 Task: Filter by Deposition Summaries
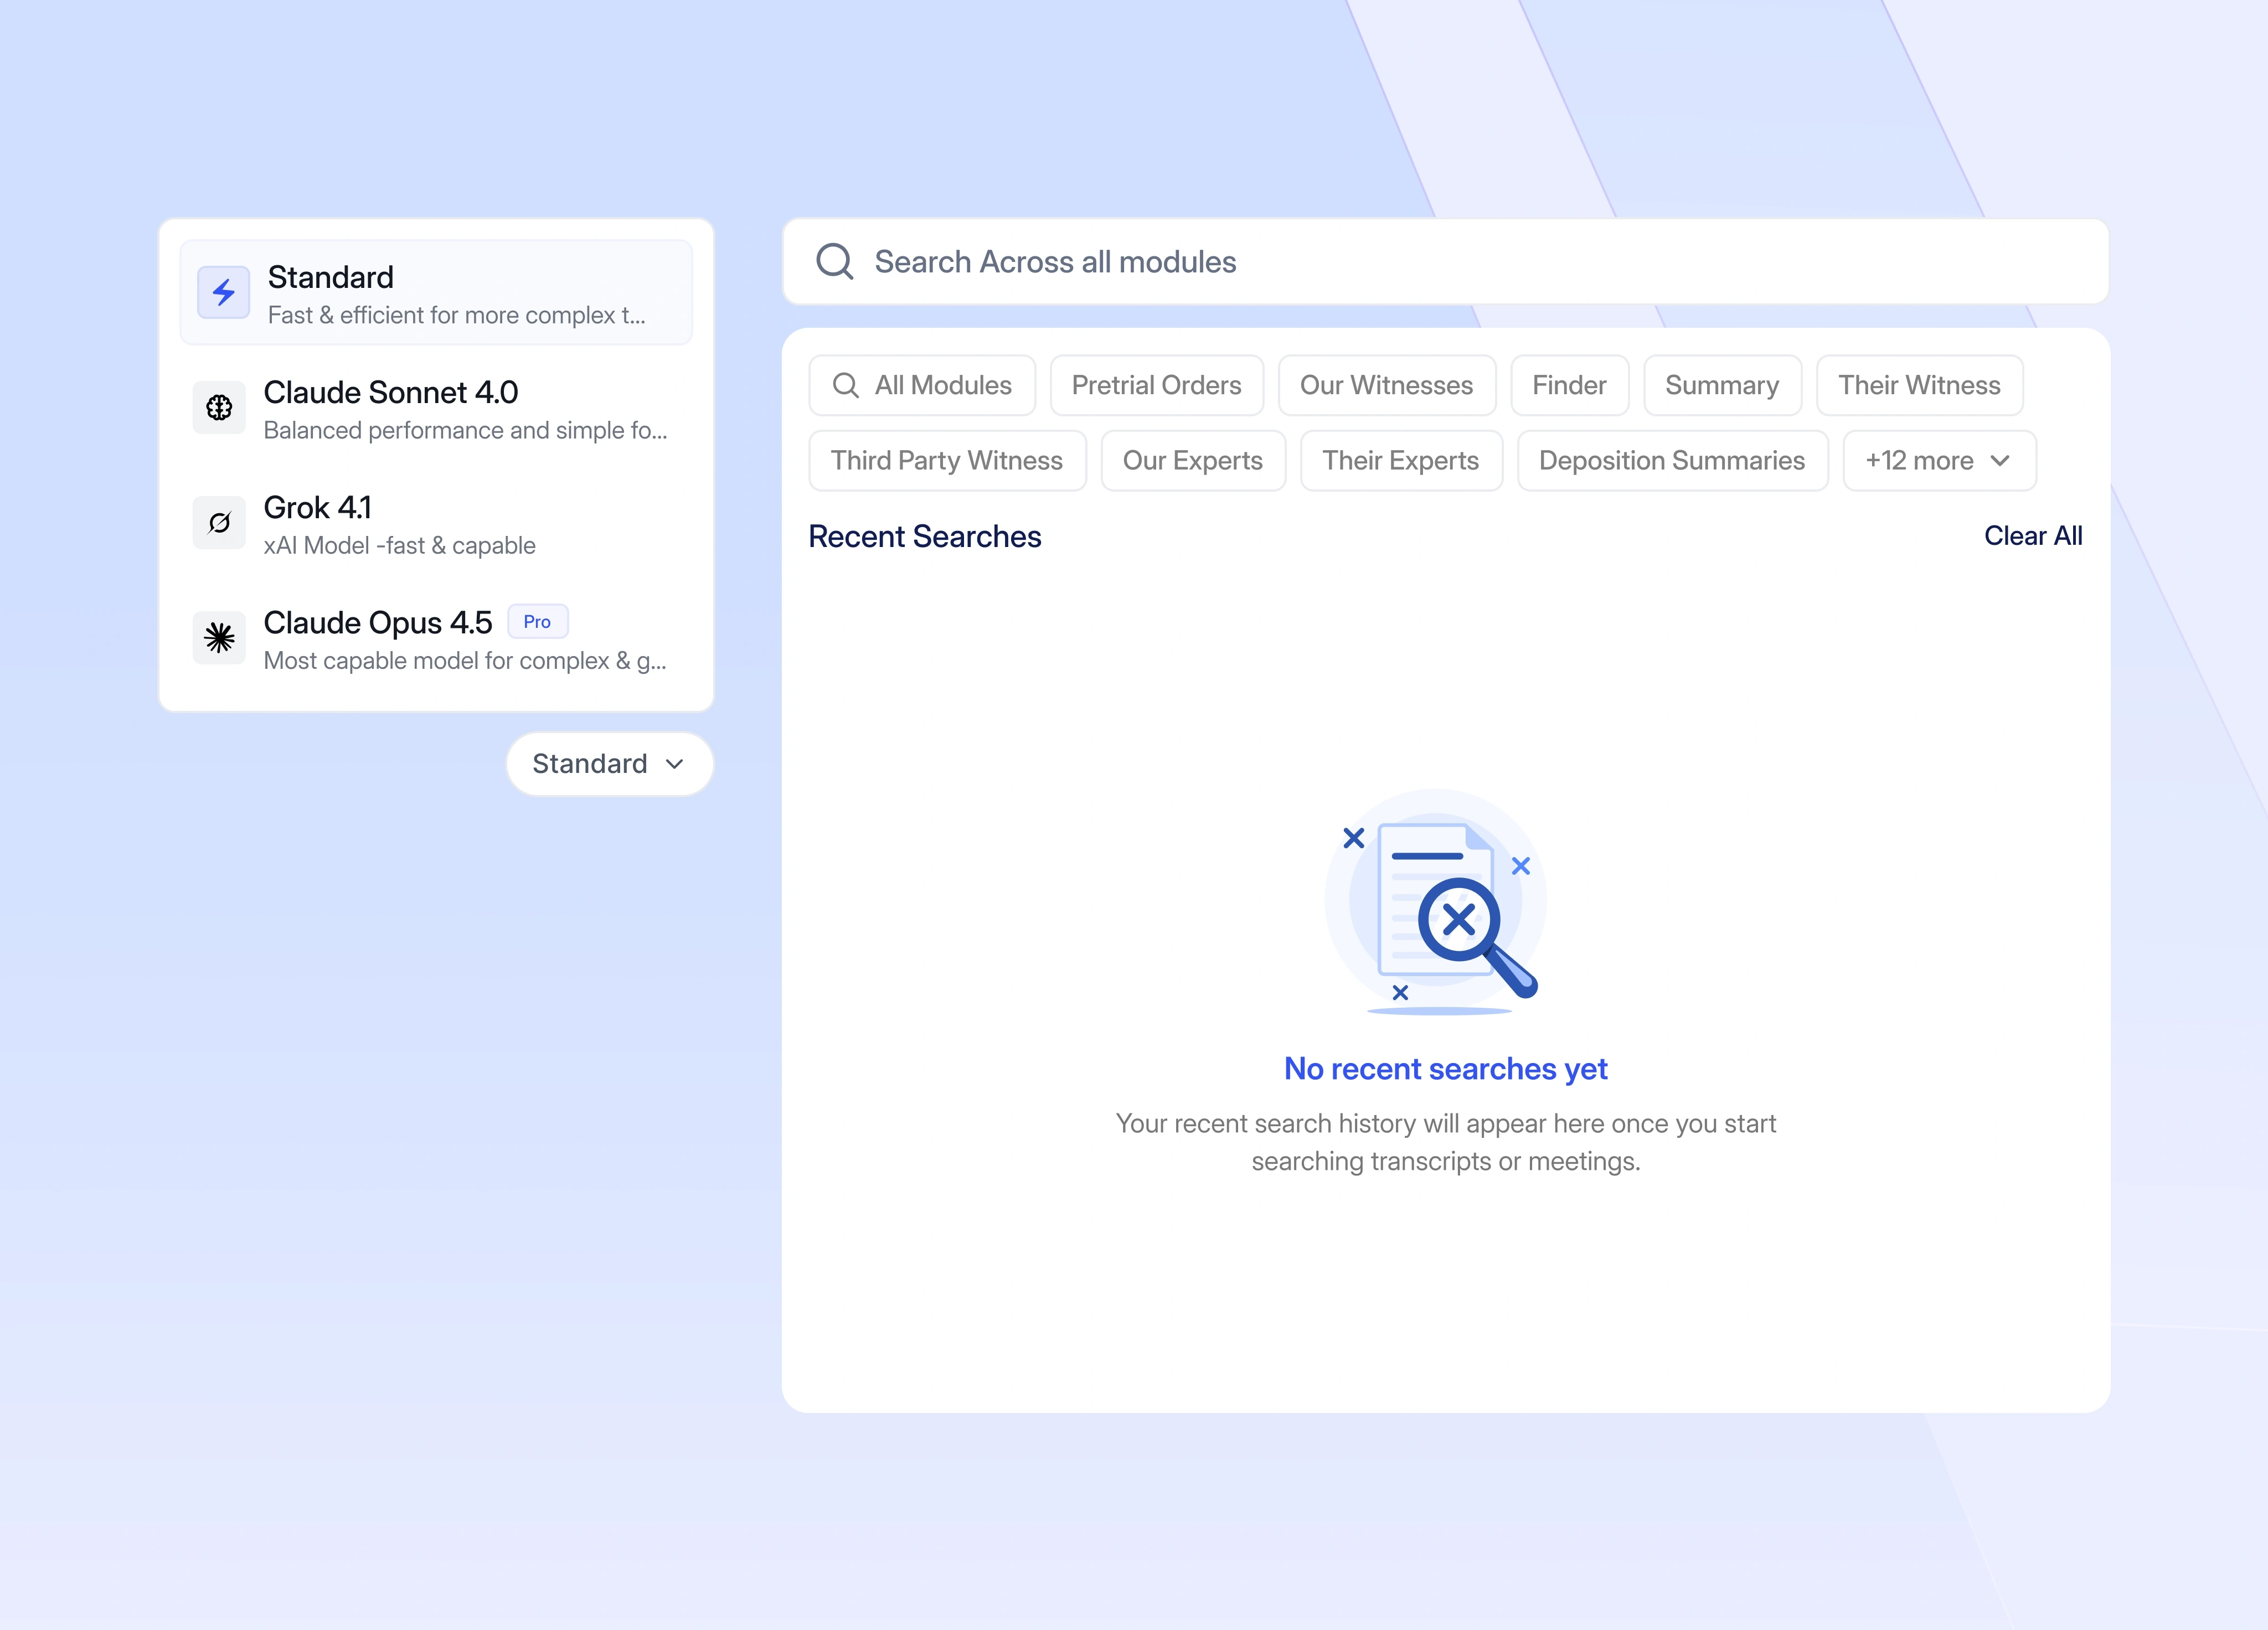click(1673, 461)
